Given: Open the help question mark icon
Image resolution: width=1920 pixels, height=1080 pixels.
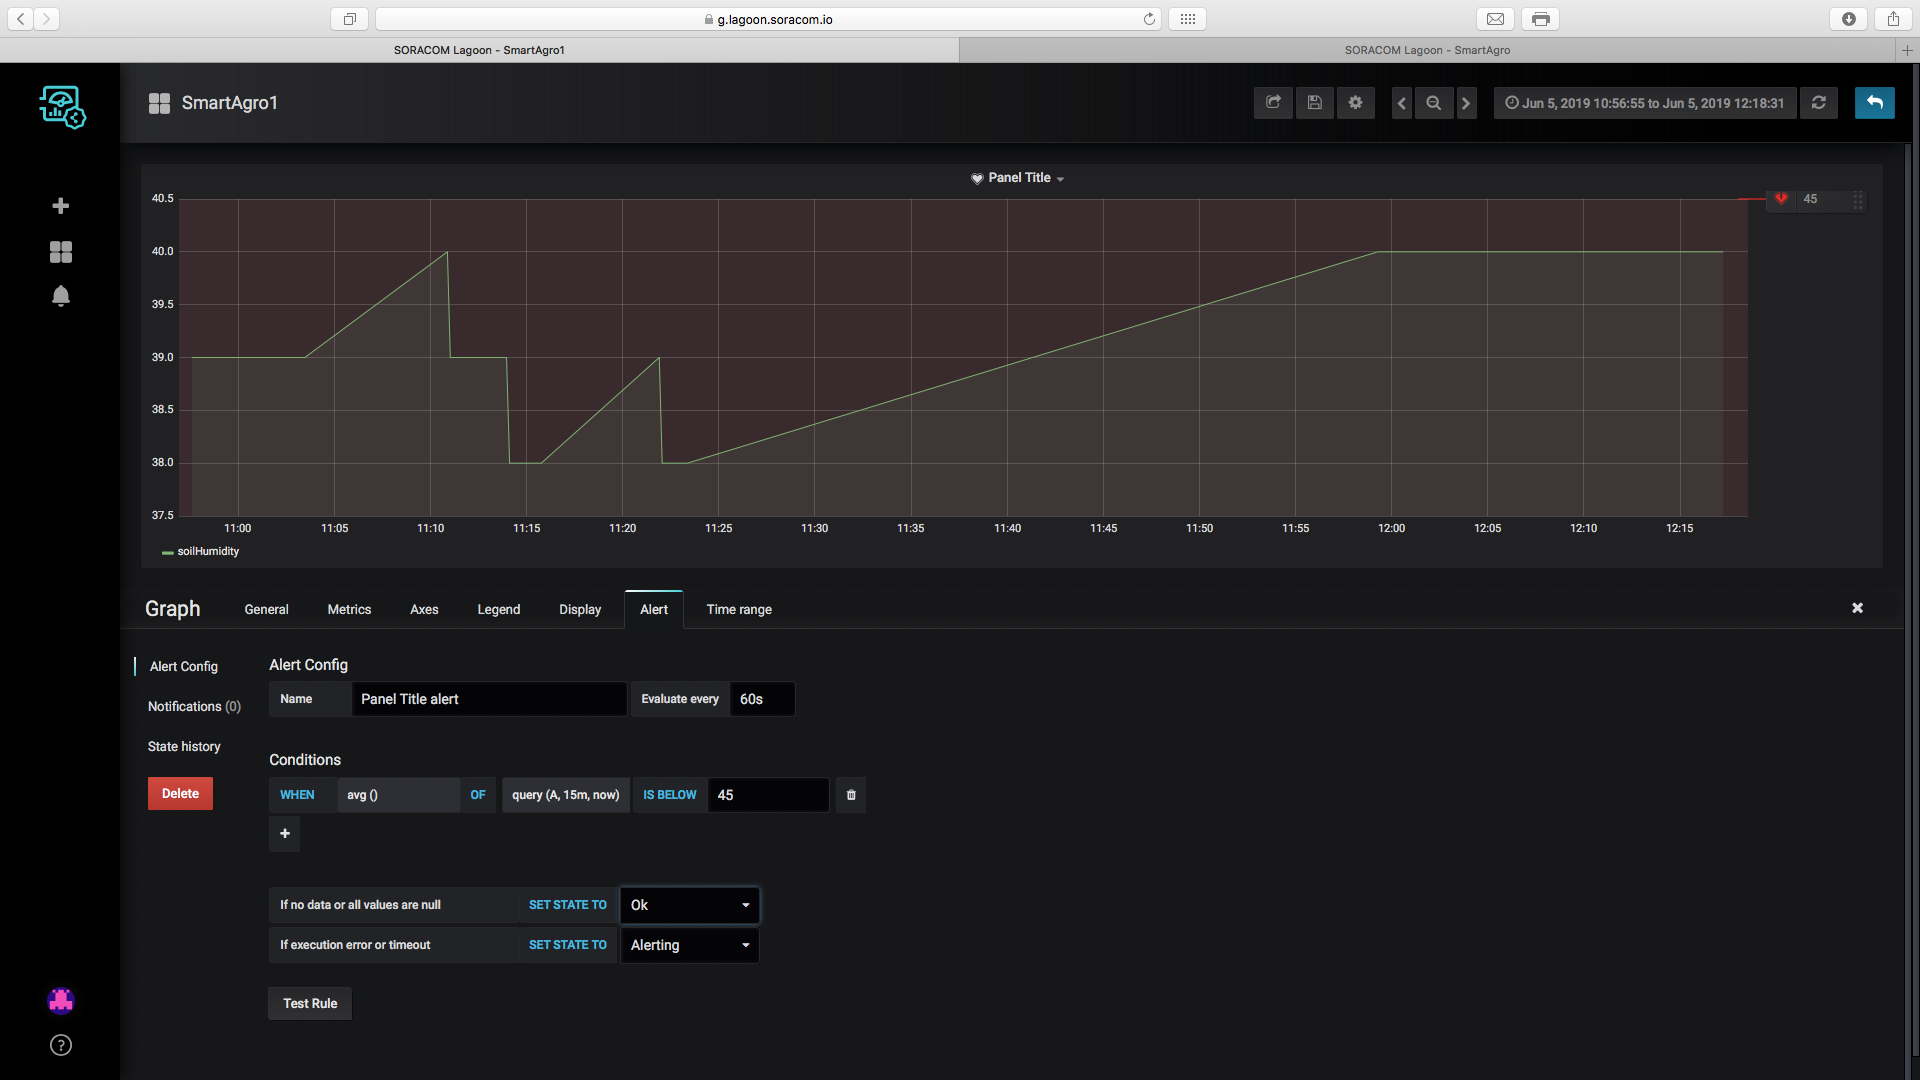Looking at the screenshot, I should [61, 1045].
